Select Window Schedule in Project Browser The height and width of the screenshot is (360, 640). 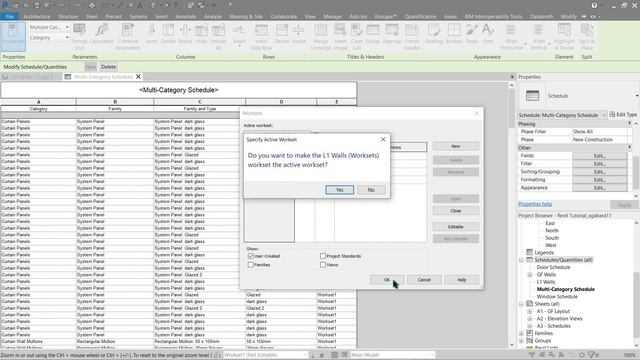pyautogui.click(x=557, y=297)
